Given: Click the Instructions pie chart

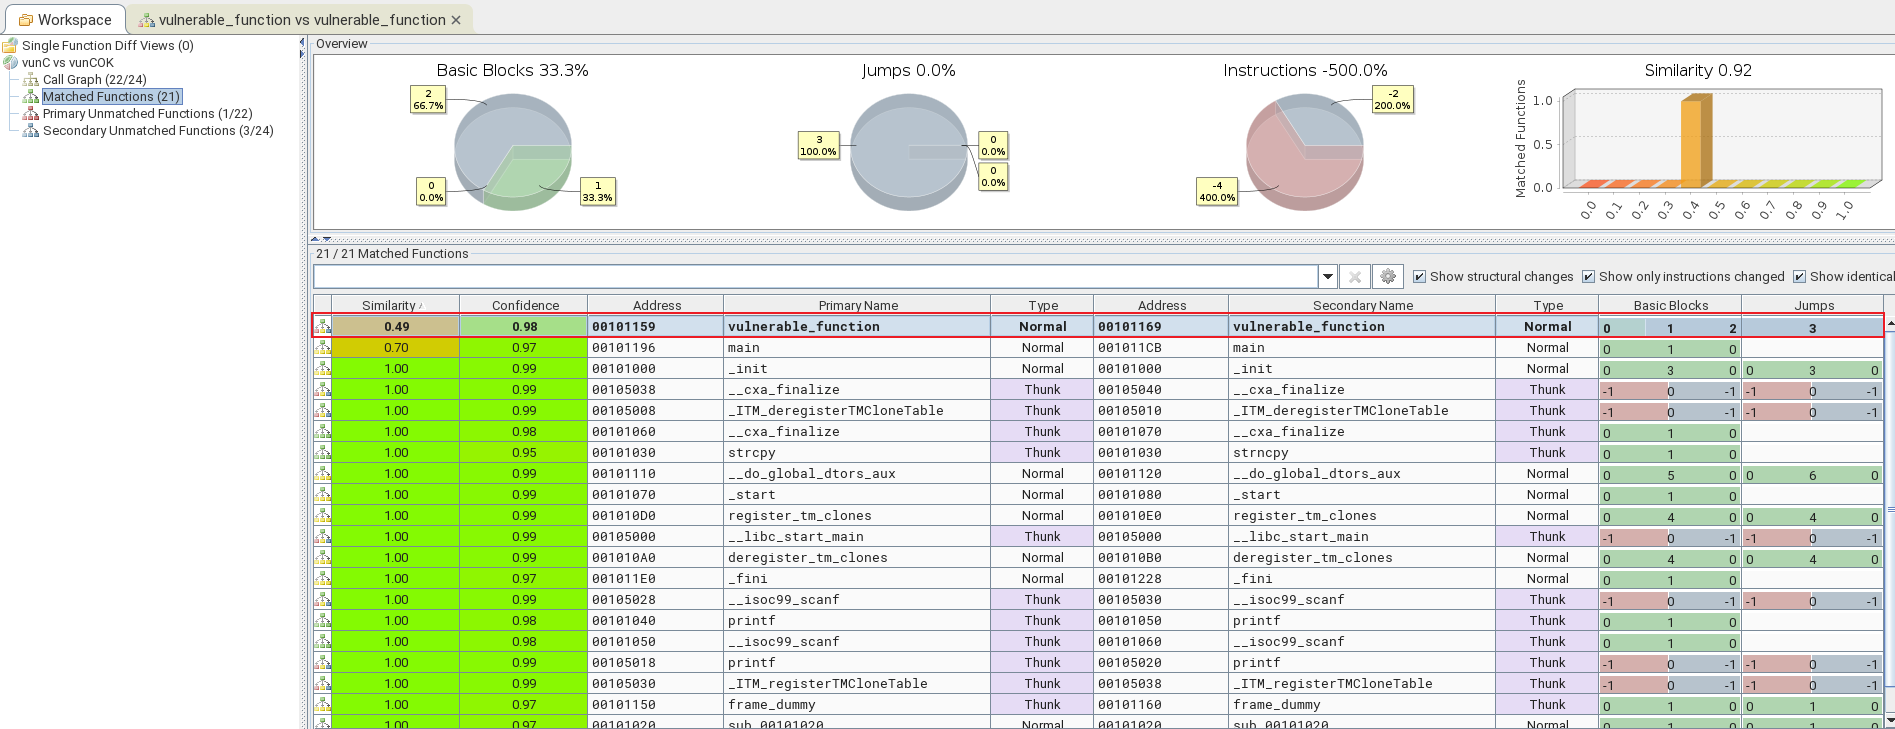Looking at the screenshot, I should tap(1305, 152).
